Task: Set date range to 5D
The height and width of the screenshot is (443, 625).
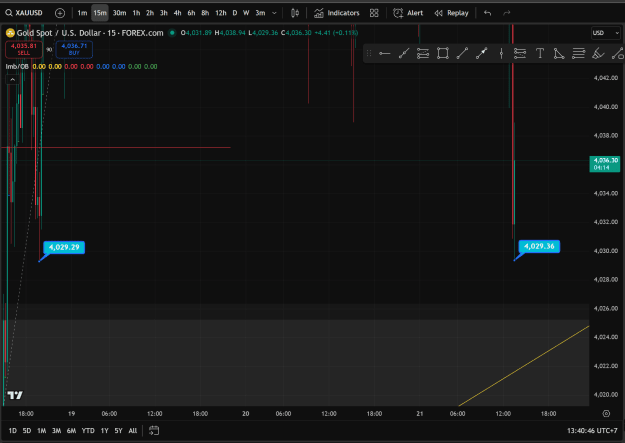Action: (x=27, y=431)
